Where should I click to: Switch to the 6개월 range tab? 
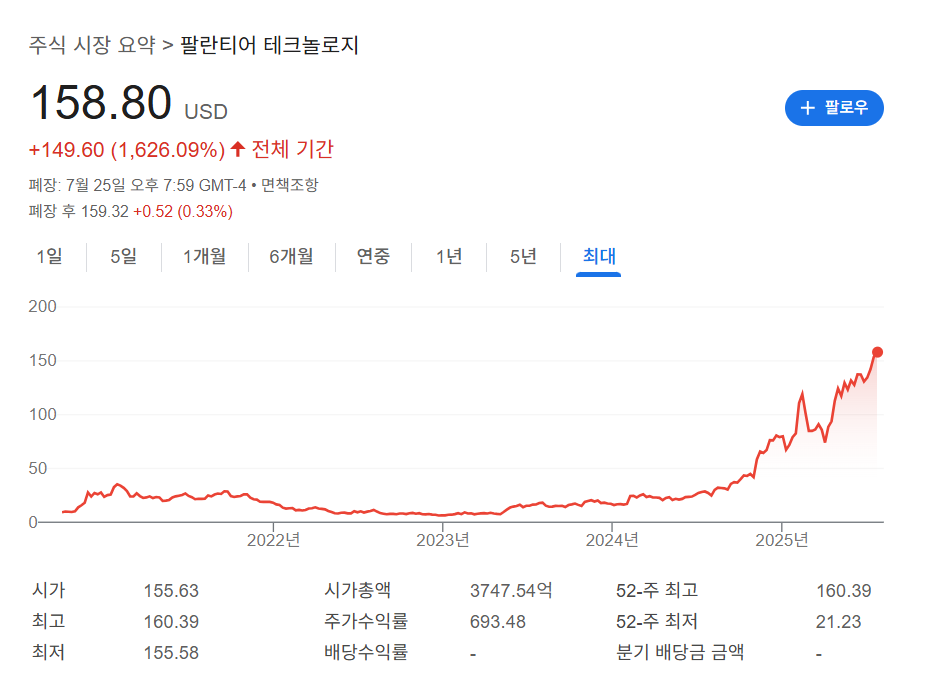coord(291,257)
